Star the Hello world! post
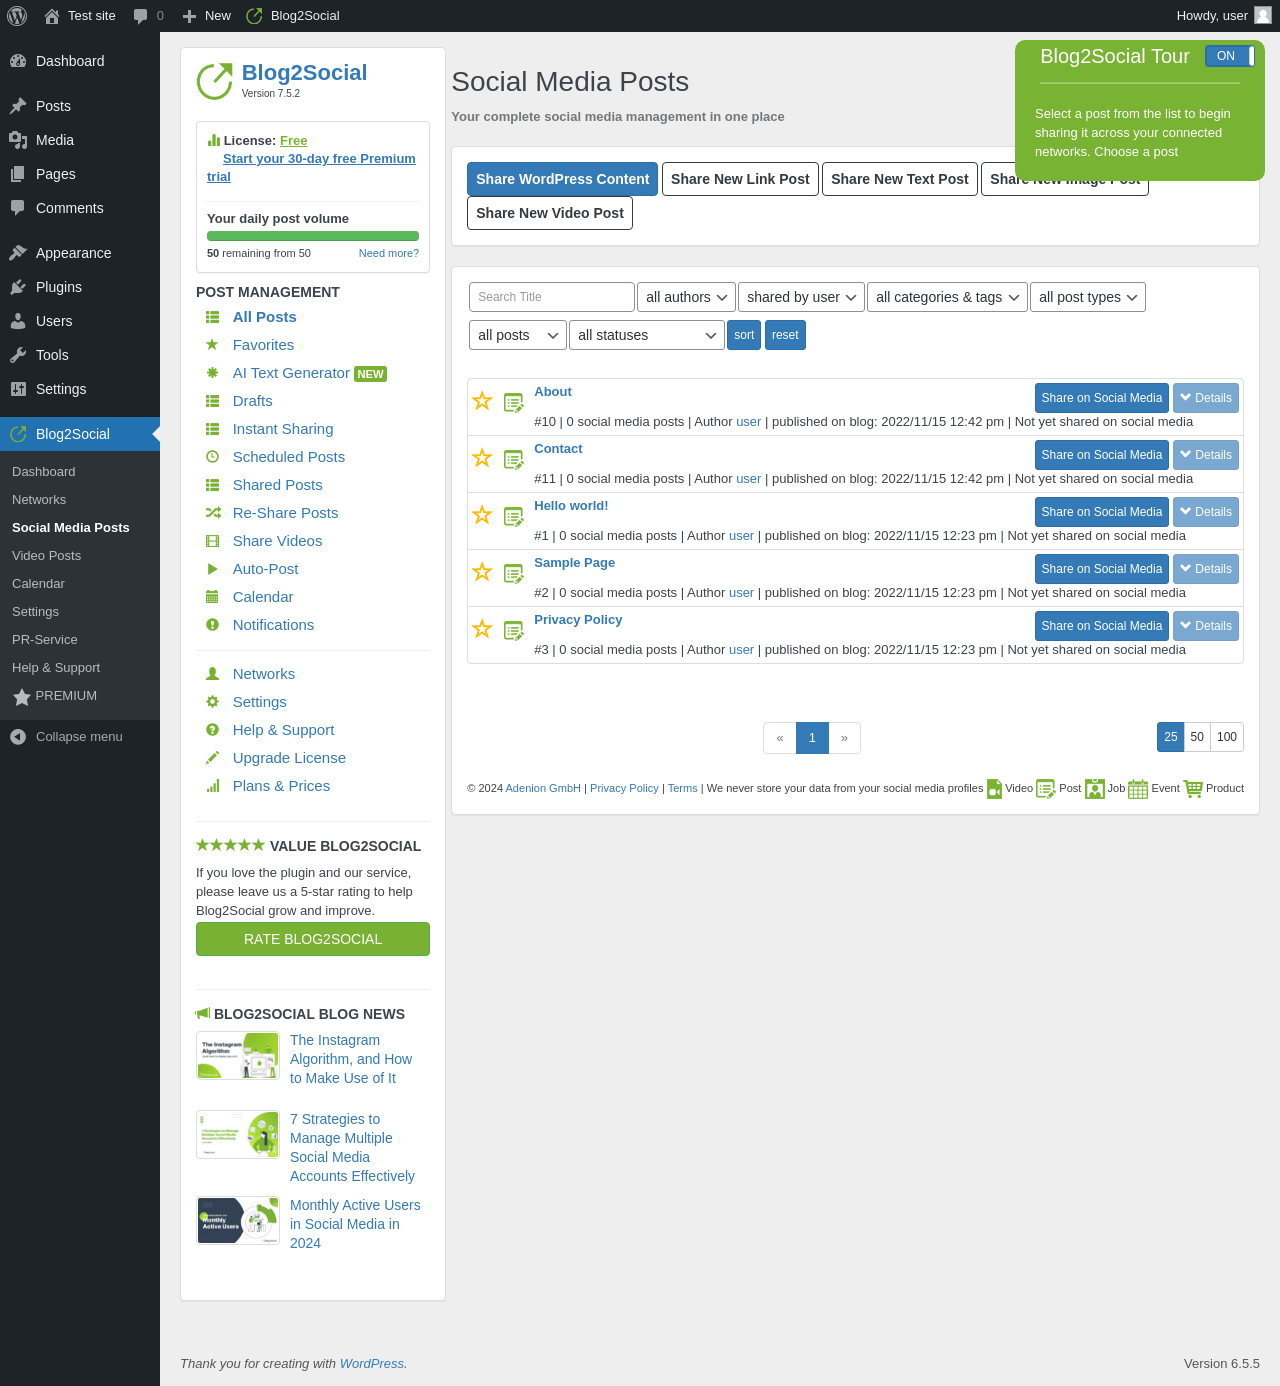 pyautogui.click(x=482, y=515)
